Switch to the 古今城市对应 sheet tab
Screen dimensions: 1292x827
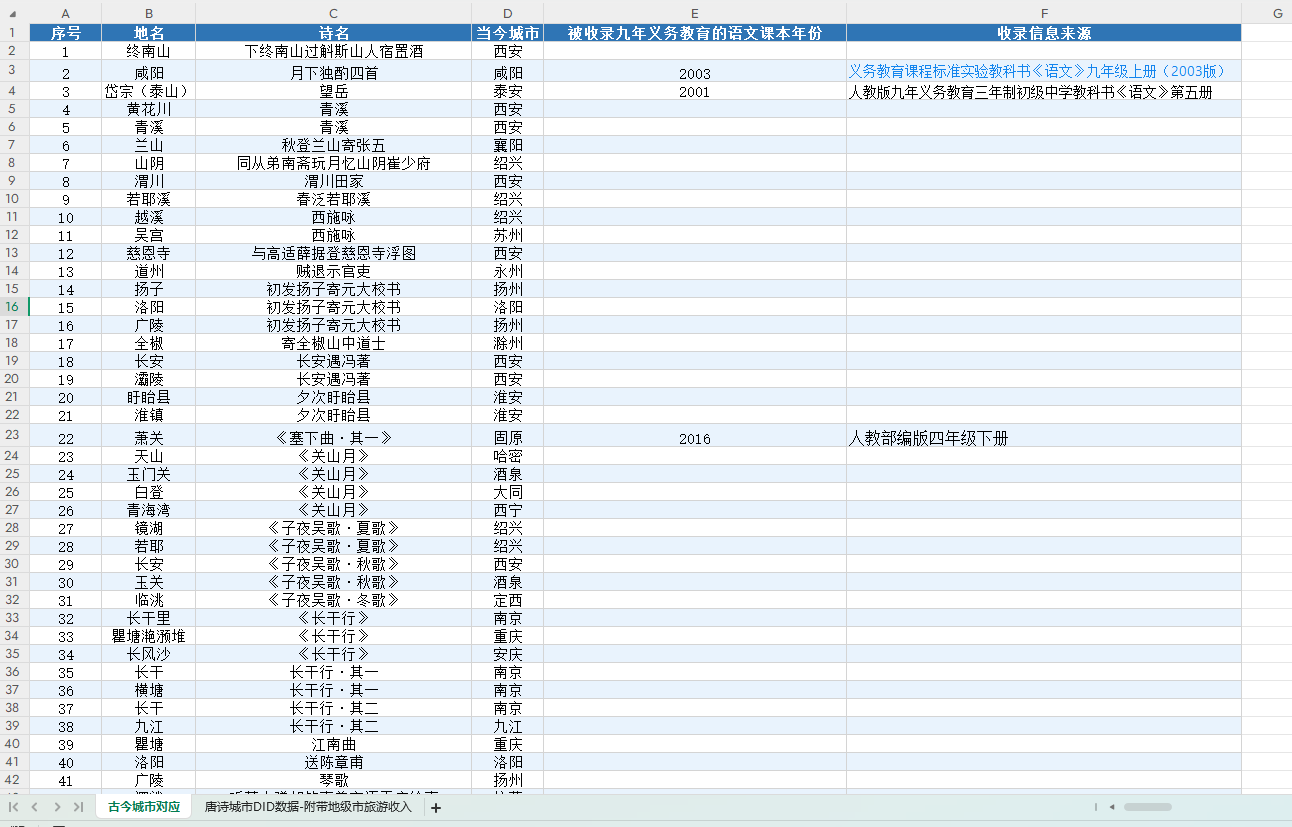144,807
